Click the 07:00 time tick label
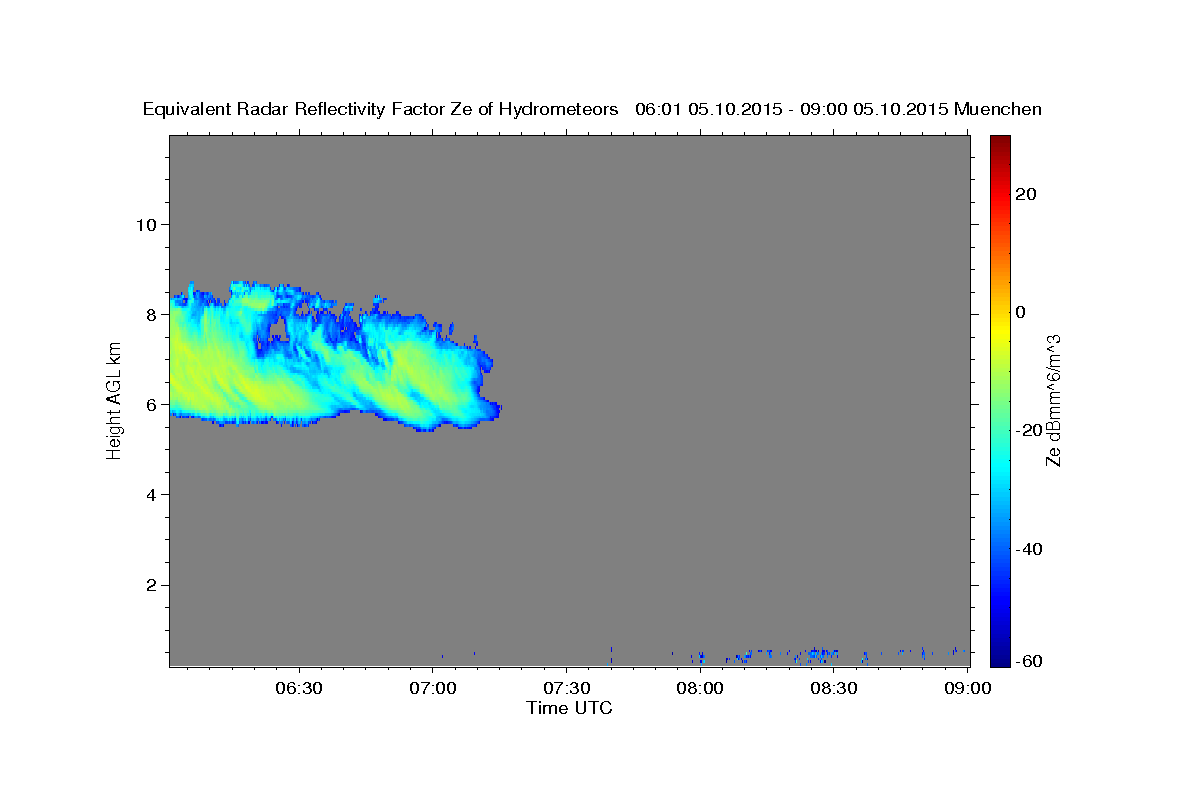 click(434, 688)
